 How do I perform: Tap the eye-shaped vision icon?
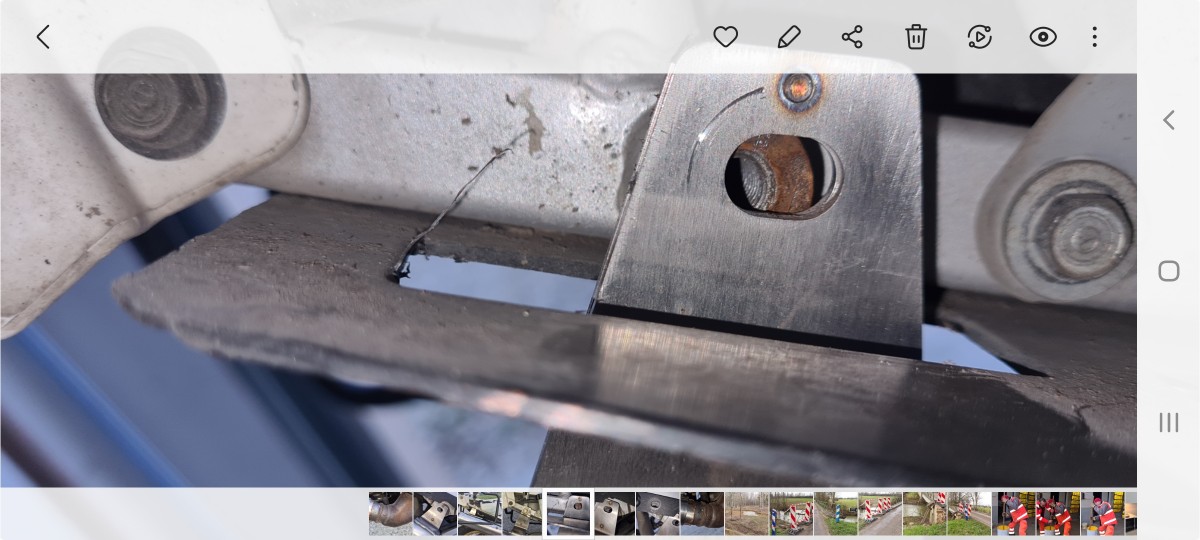[1043, 37]
